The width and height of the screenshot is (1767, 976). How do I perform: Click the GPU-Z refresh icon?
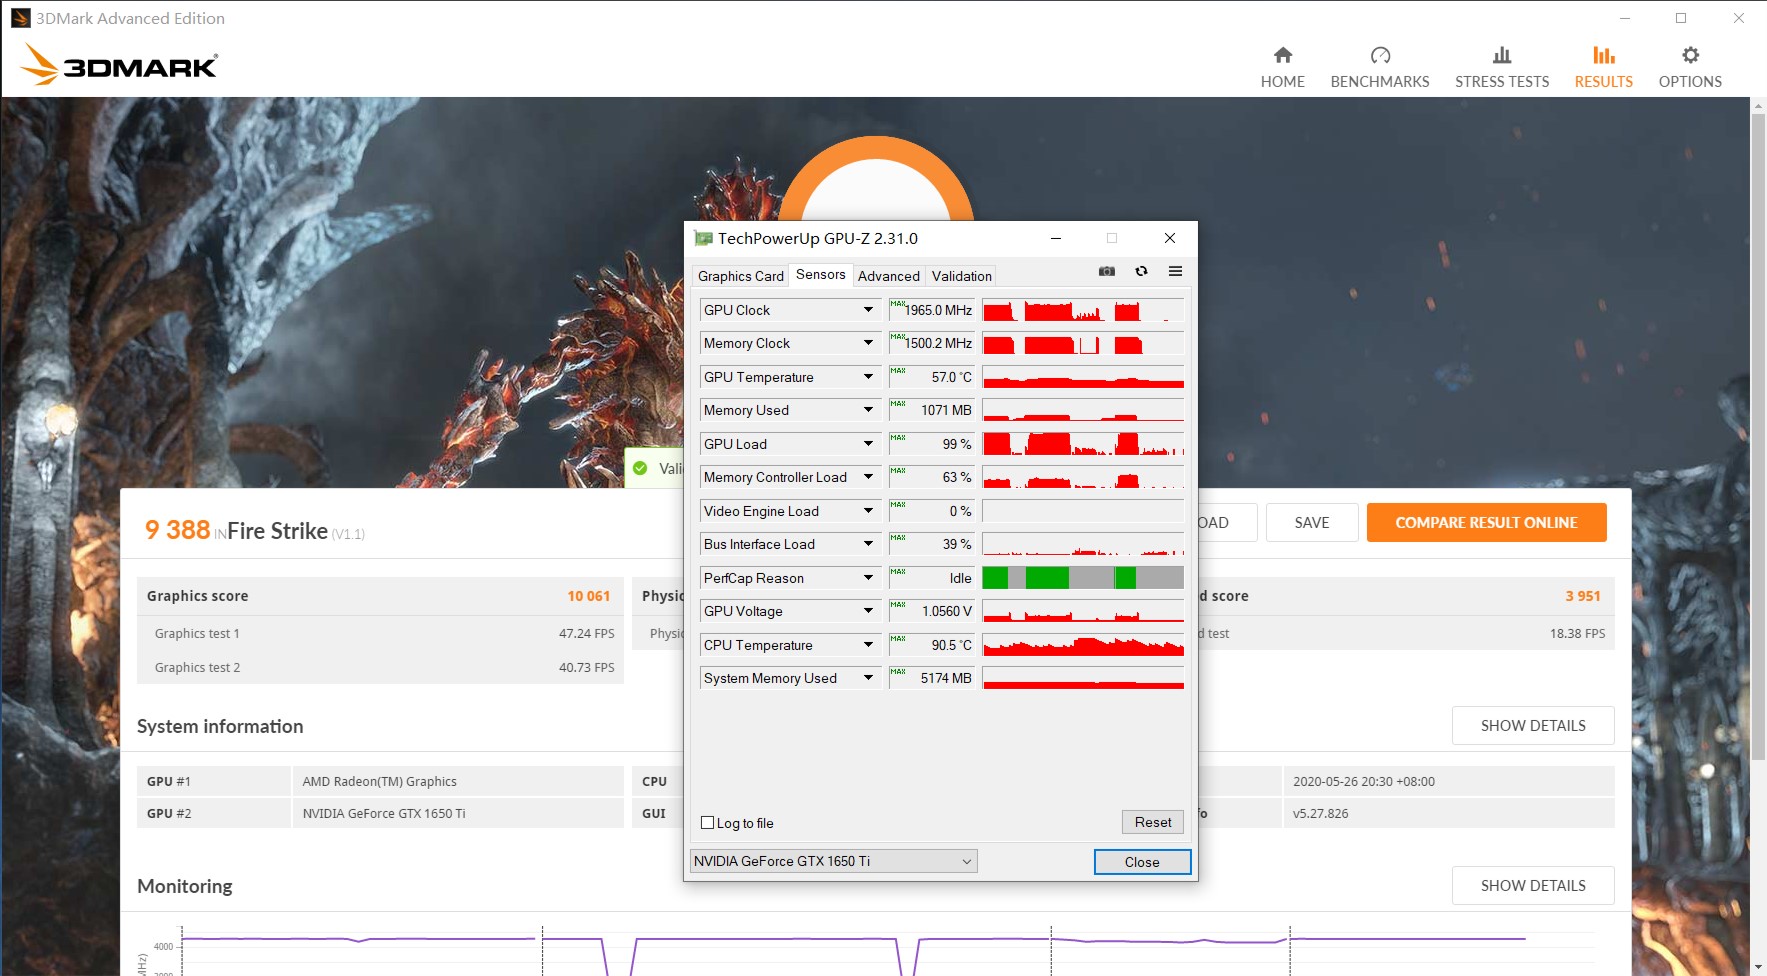(1141, 272)
